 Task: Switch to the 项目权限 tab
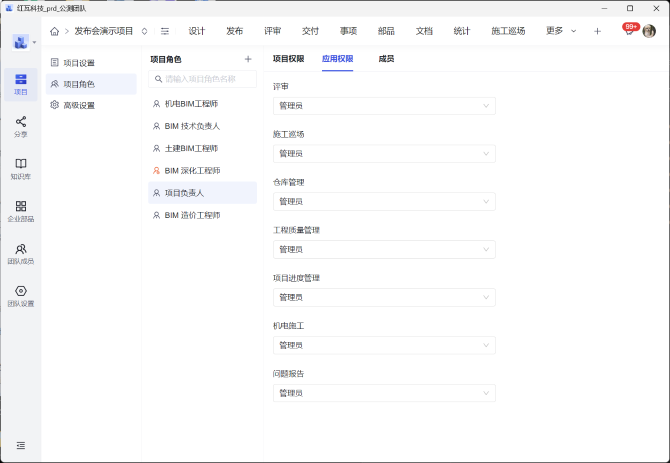[288, 59]
